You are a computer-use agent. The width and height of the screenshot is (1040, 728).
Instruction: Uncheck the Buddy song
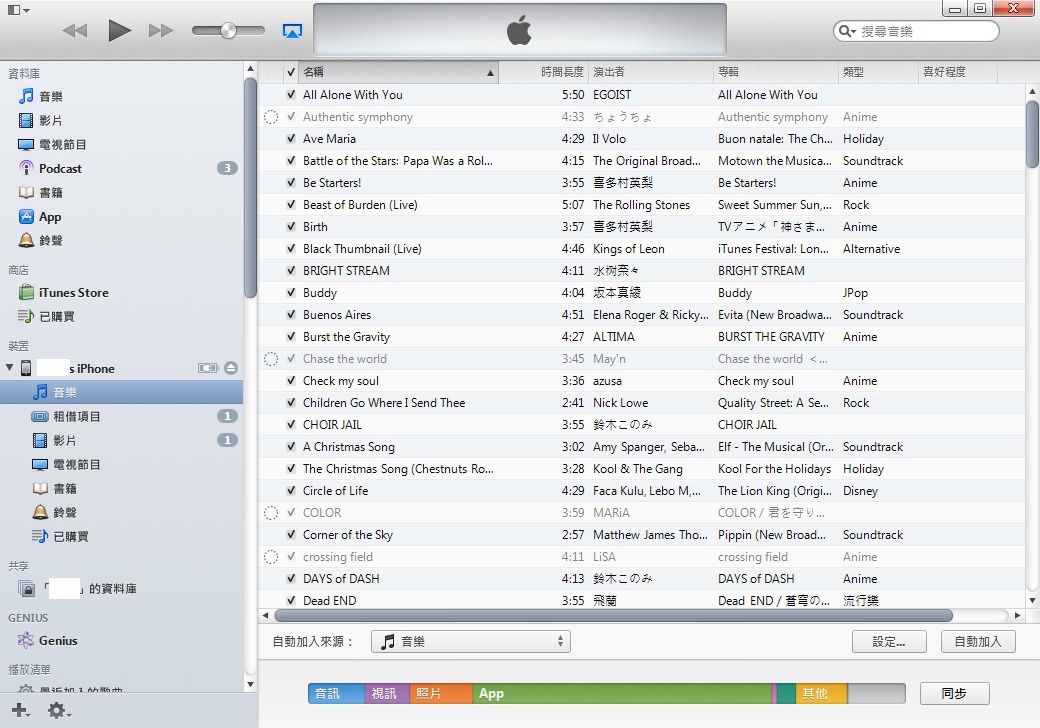(291, 292)
